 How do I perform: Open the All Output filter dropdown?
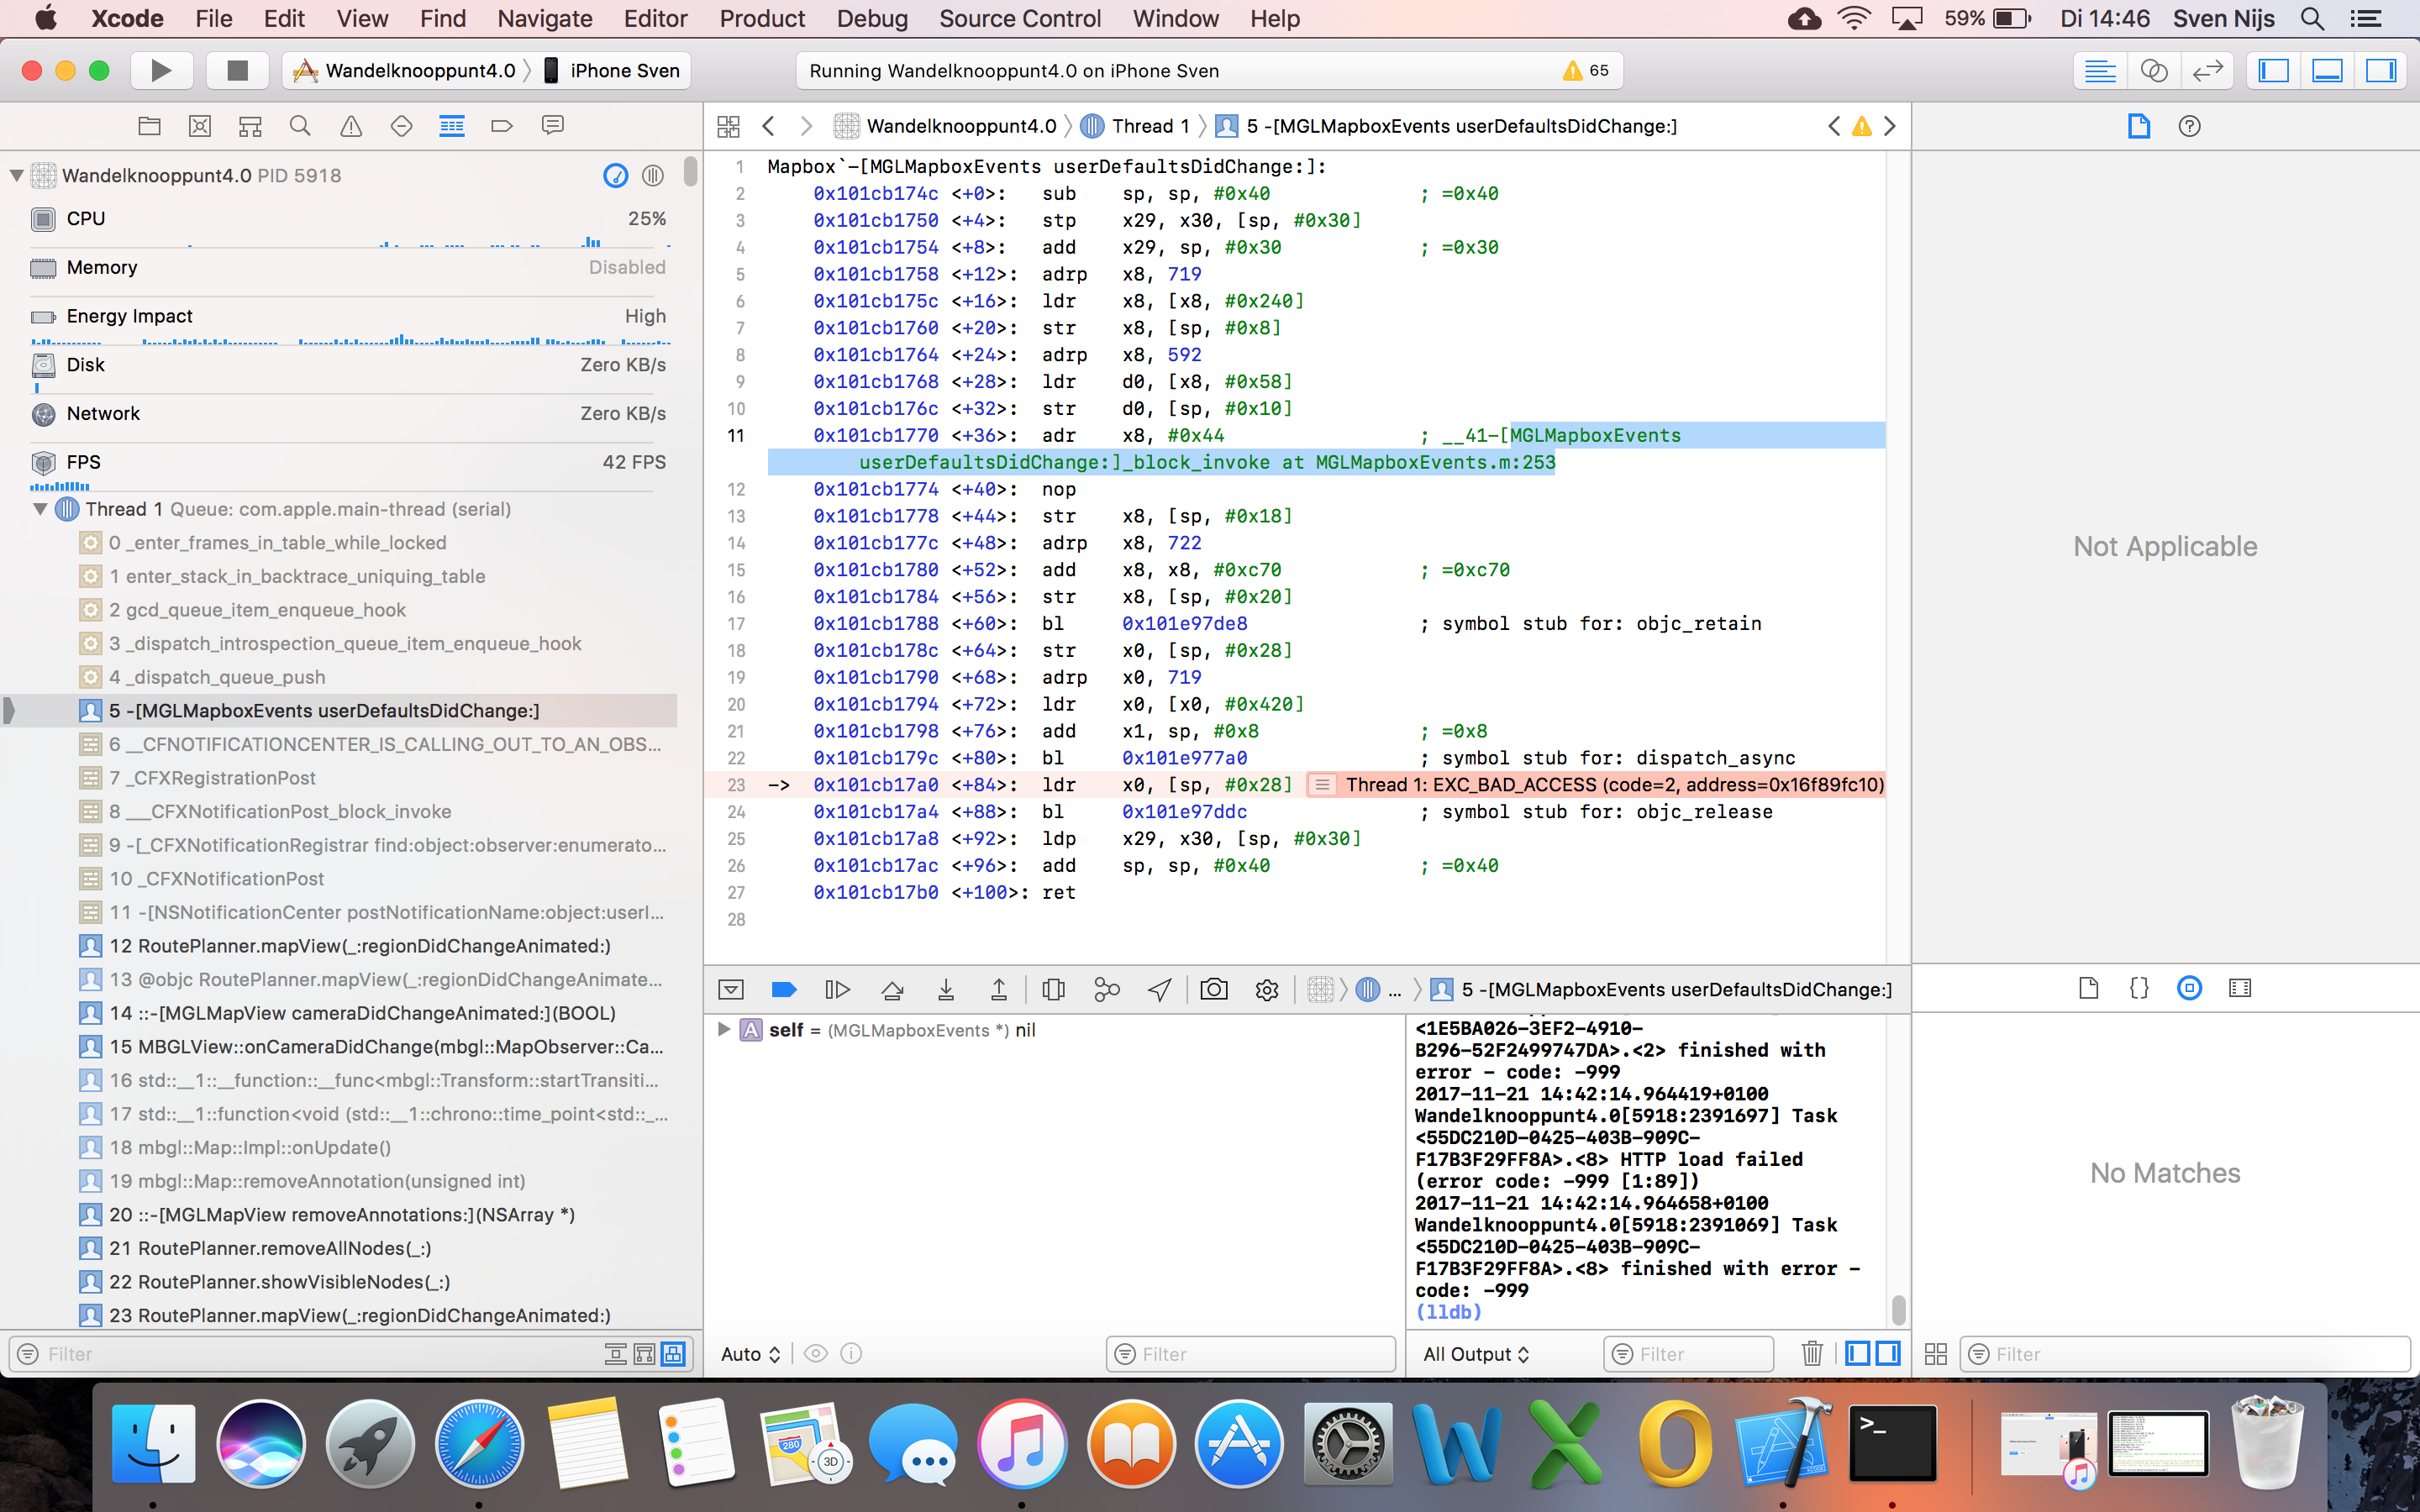click(1474, 1354)
